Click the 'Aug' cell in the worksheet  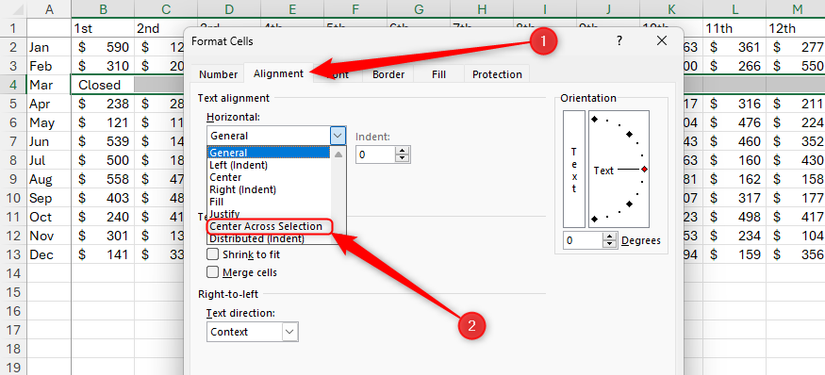coord(49,179)
